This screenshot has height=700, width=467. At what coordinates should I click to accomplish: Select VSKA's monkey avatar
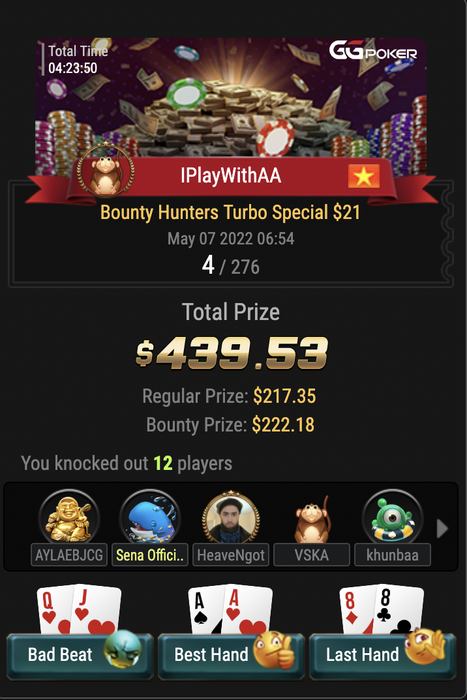tap(312, 519)
